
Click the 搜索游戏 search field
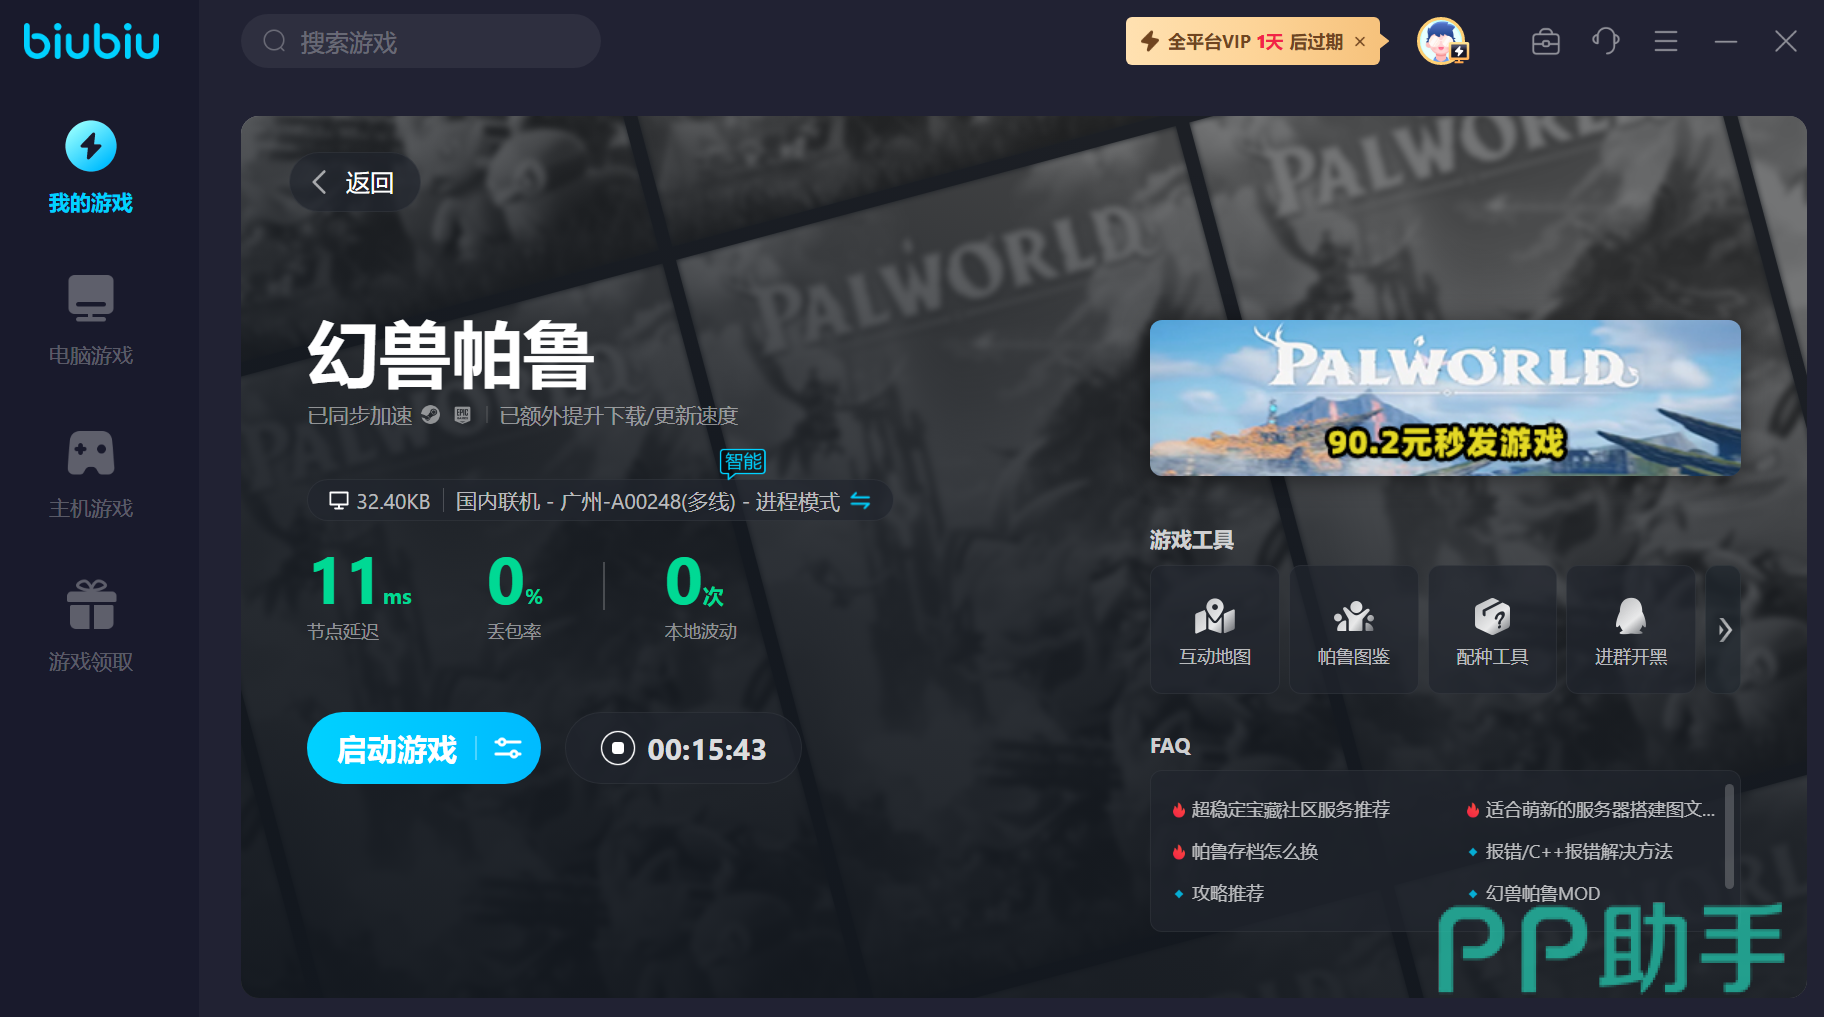click(420, 42)
